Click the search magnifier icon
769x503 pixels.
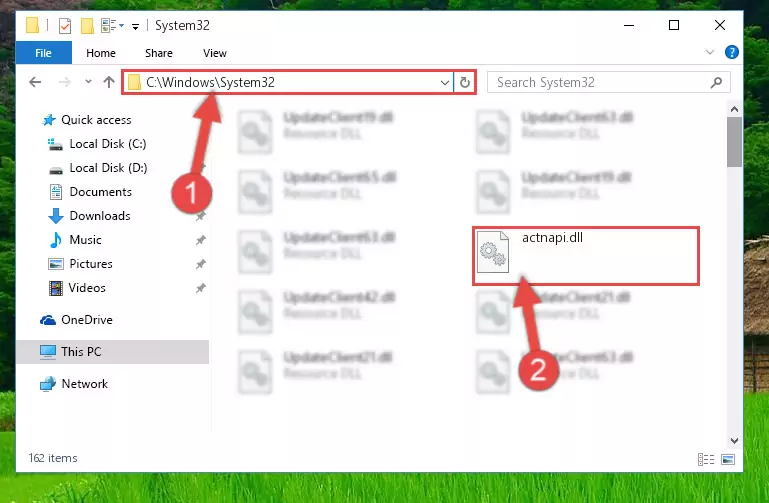coord(717,82)
